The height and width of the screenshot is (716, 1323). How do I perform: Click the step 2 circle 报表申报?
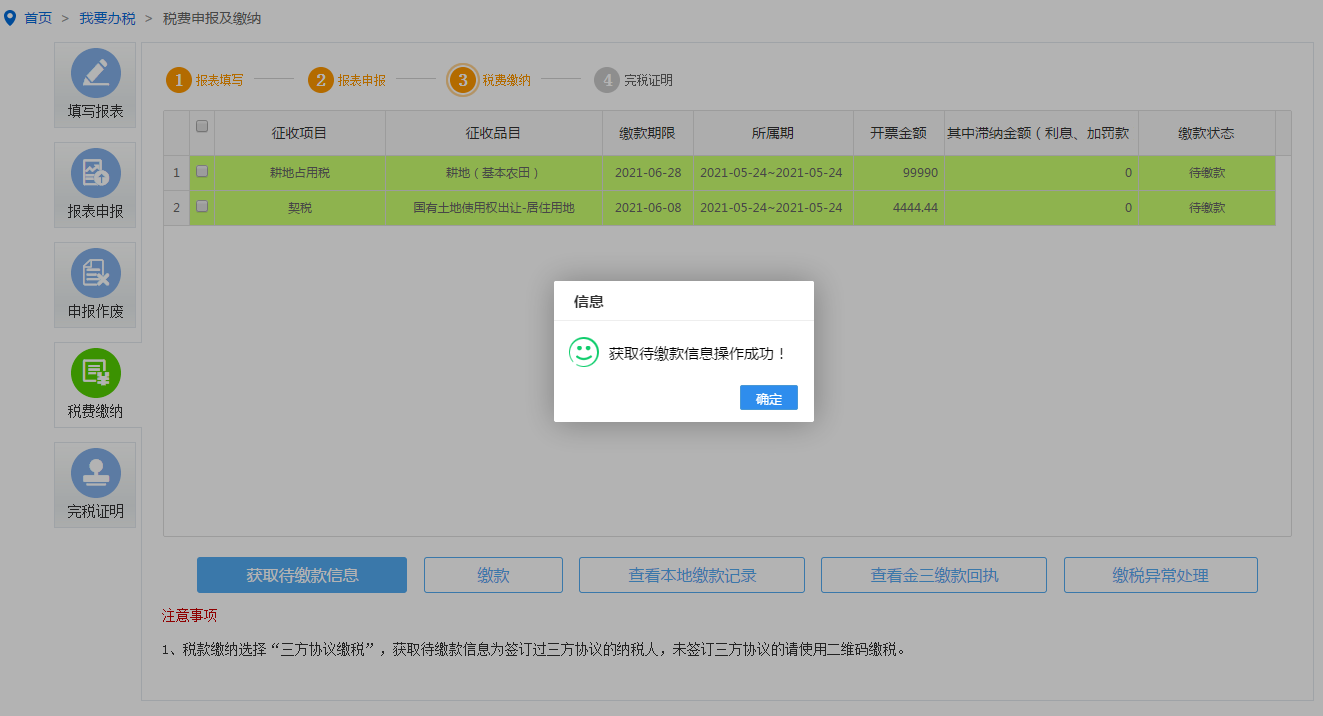pos(321,80)
